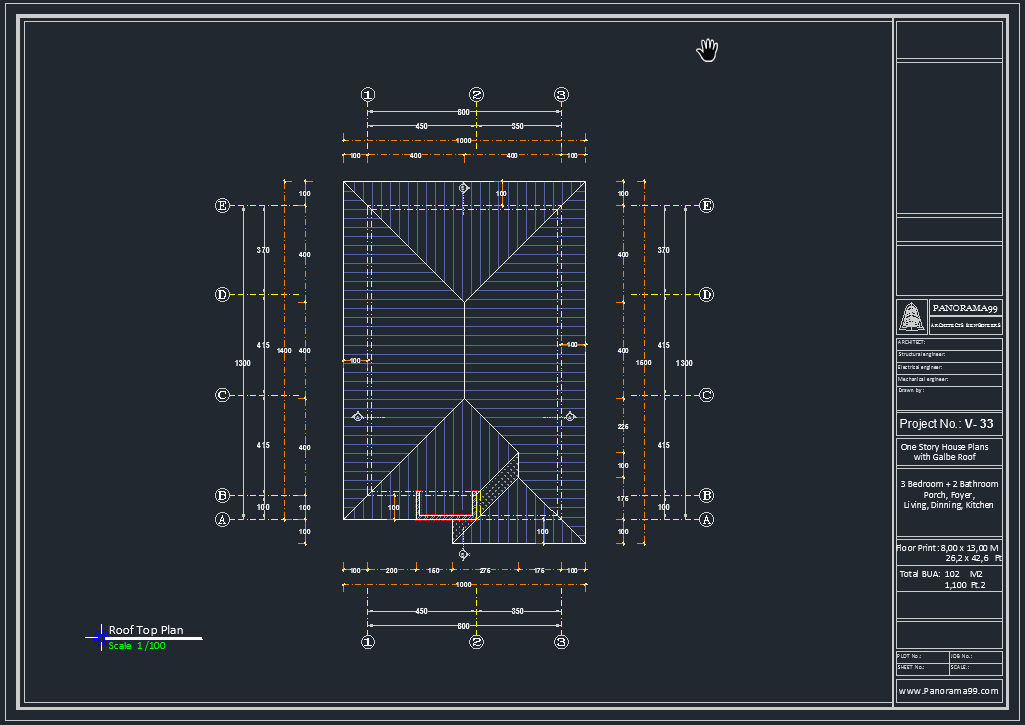Select the section marker on roof's right side
Image resolution: width=1025 pixels, height=725 pixels.
tap(570, 416)
